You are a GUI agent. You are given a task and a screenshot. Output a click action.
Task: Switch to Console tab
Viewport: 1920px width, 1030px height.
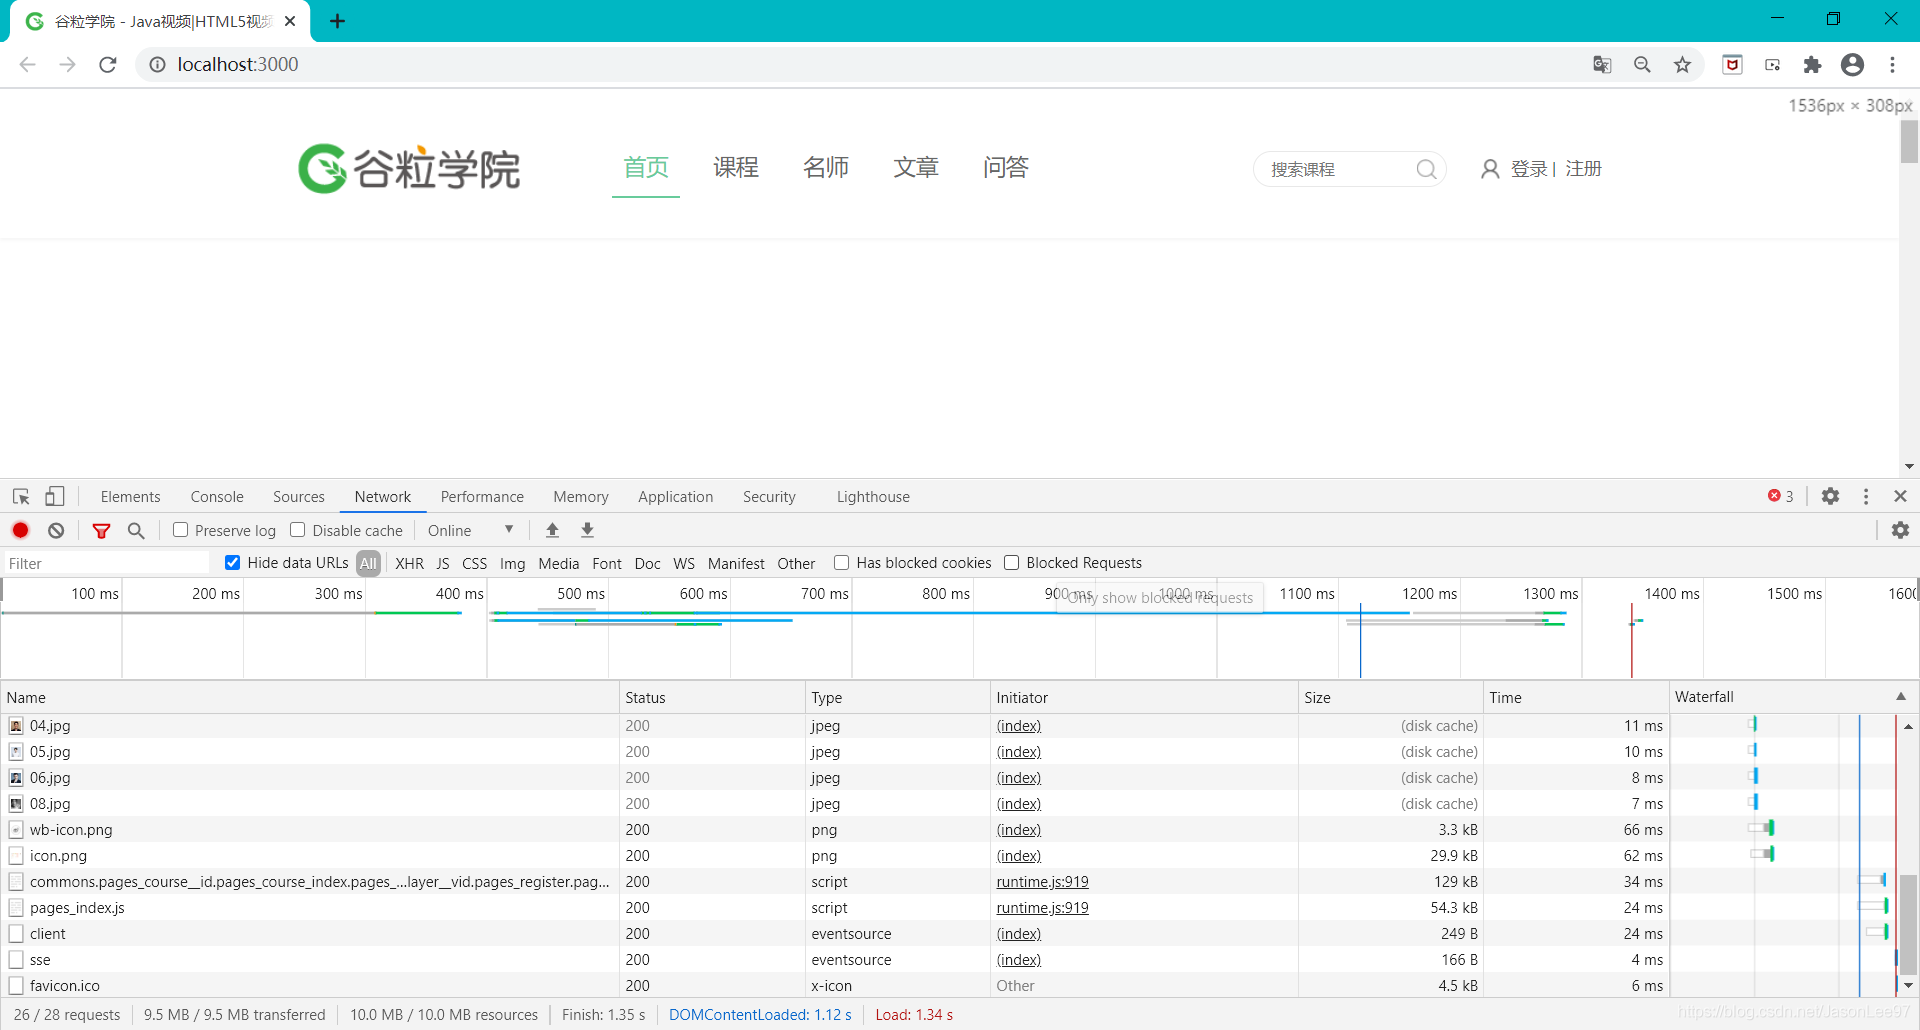coord(217,496)
